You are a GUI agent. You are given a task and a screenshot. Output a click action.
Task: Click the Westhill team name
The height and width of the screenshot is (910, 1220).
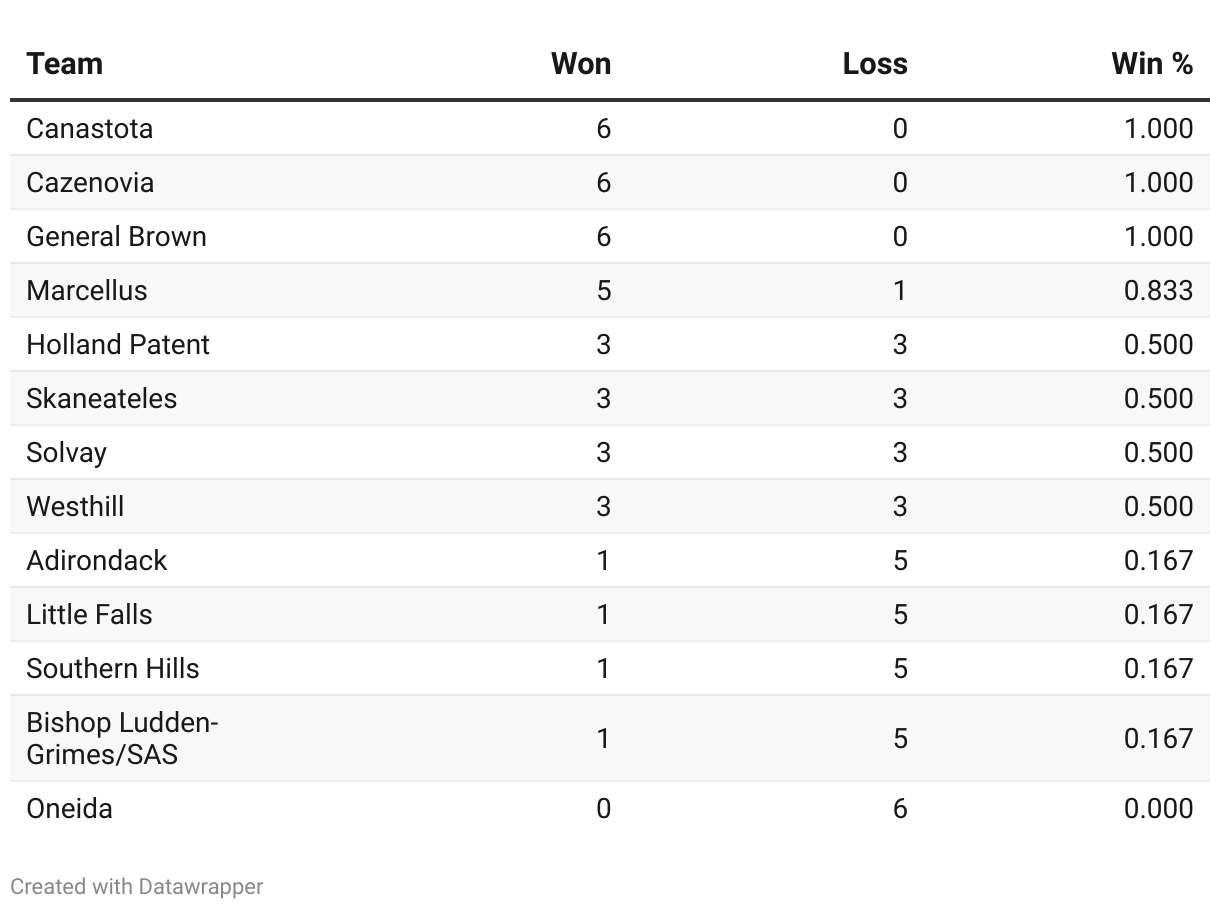tap(75, 506)
